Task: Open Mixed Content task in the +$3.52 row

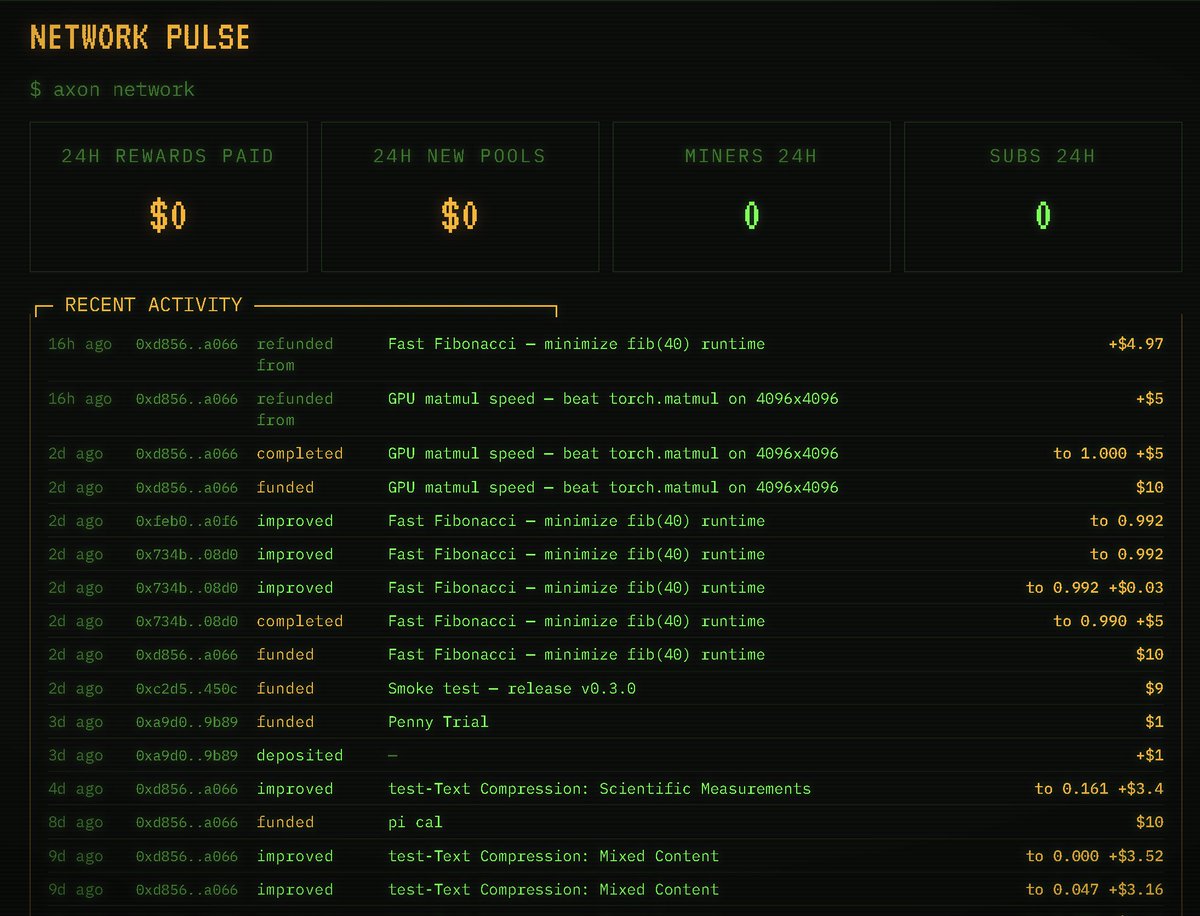Action: click(553, 856)
